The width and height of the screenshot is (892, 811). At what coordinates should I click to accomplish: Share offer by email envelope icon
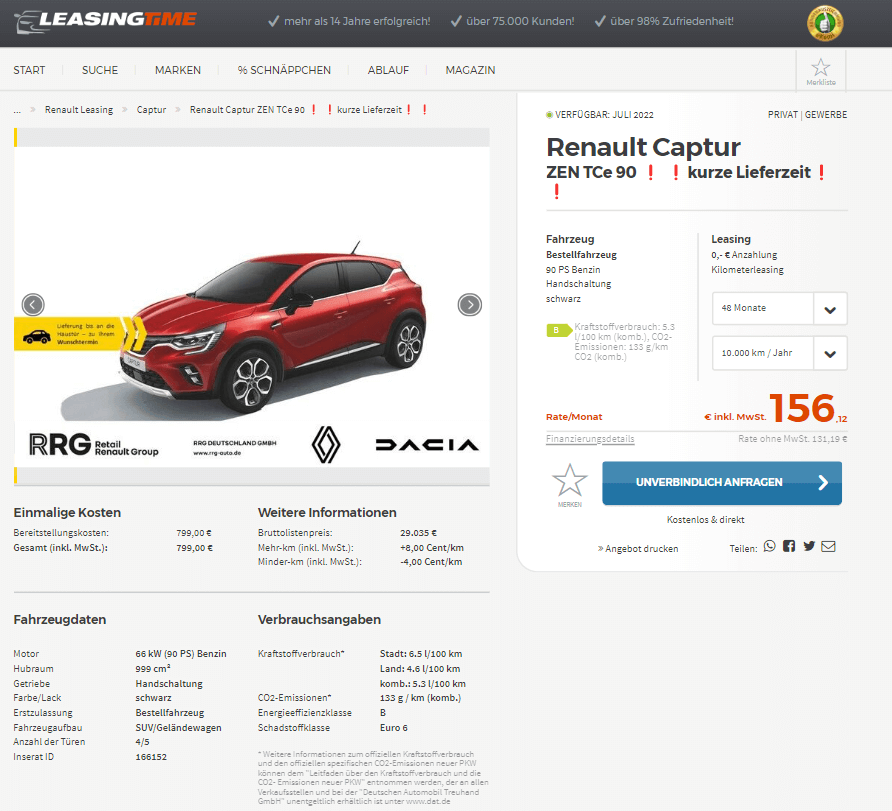click(828, 547)
